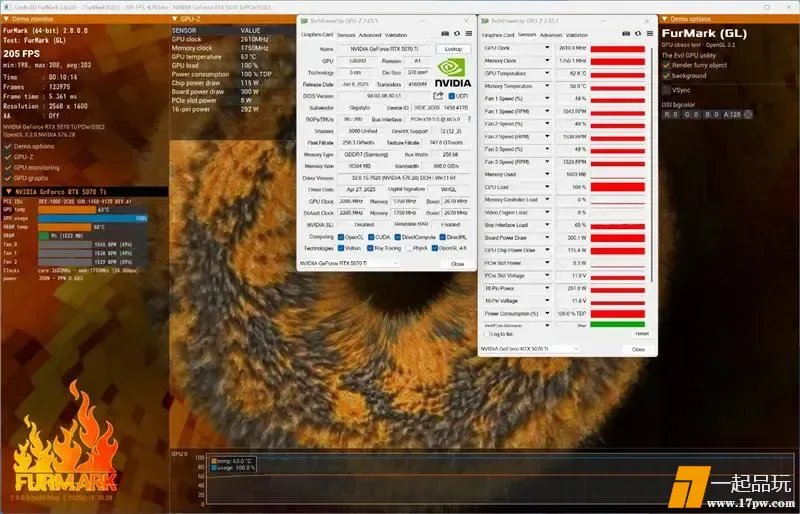
Task: Click the GPU Load red sensor graph
Action: point(618,187)
